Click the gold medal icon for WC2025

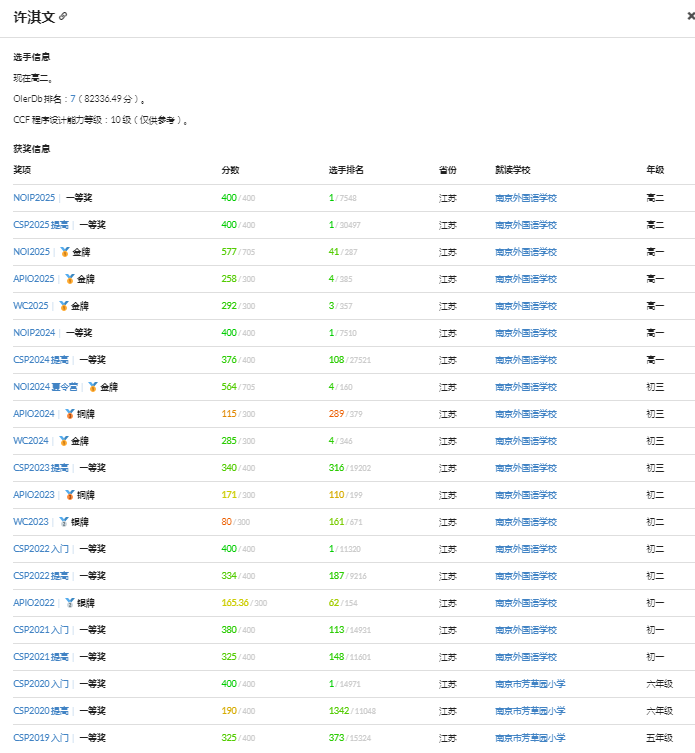click(x=64, y=306)
